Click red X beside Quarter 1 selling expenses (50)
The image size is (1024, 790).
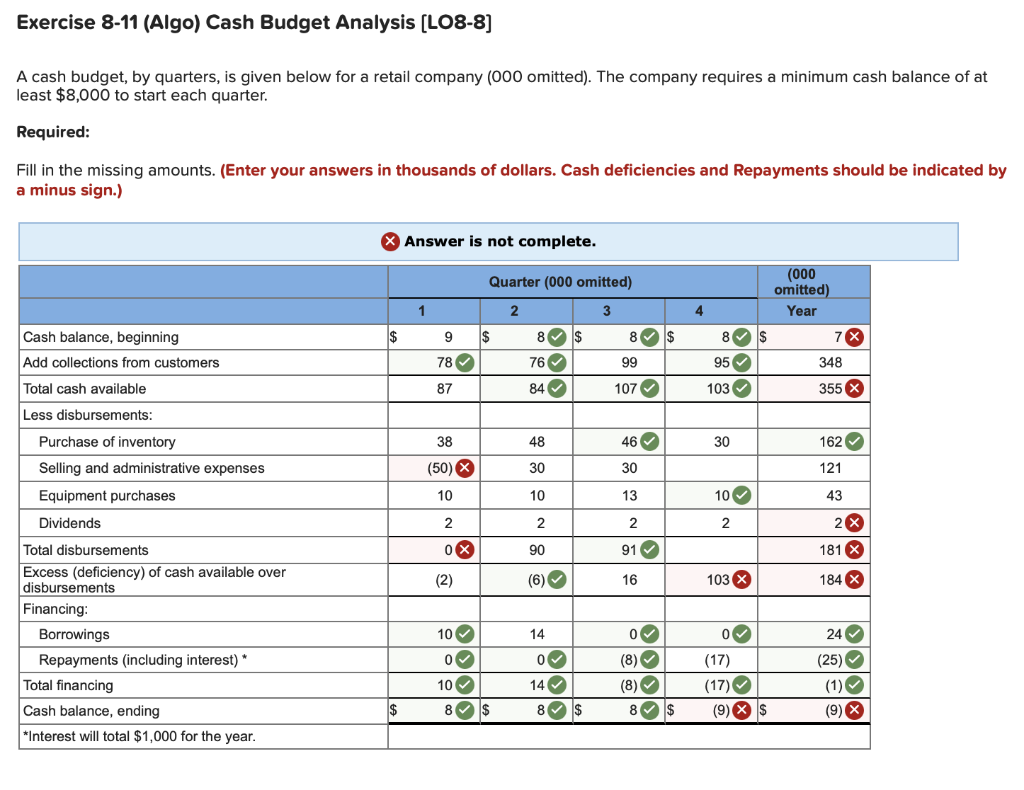tap(464, 468)
